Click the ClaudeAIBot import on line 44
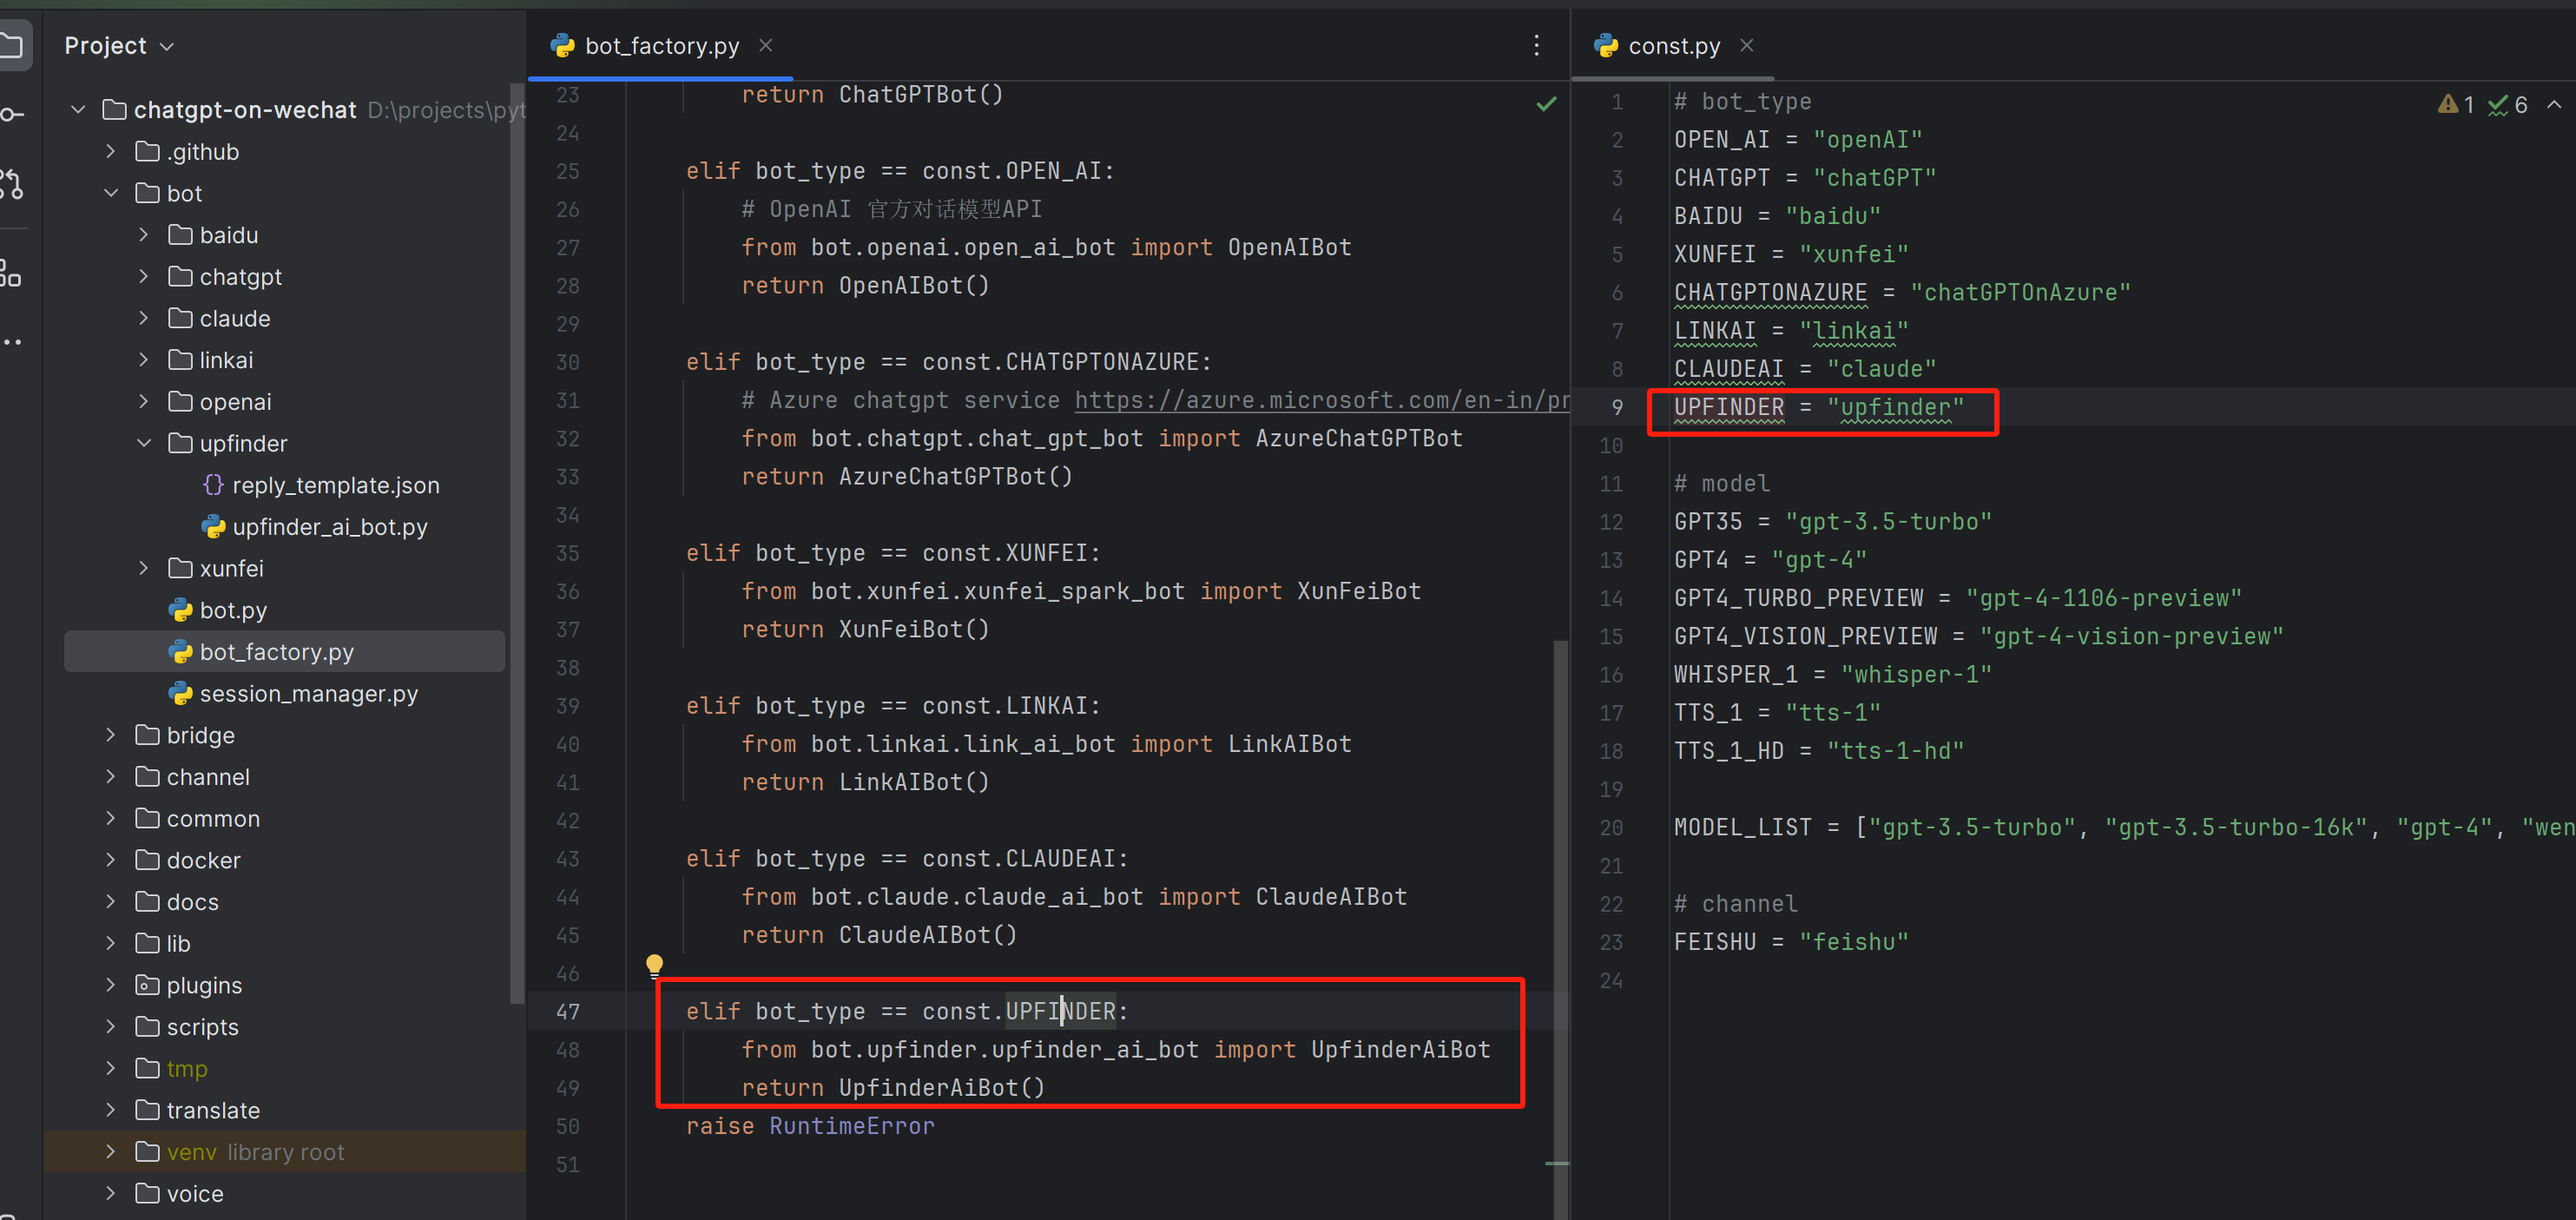This screenshot has width=2576, height=1220. [1331, 897]
